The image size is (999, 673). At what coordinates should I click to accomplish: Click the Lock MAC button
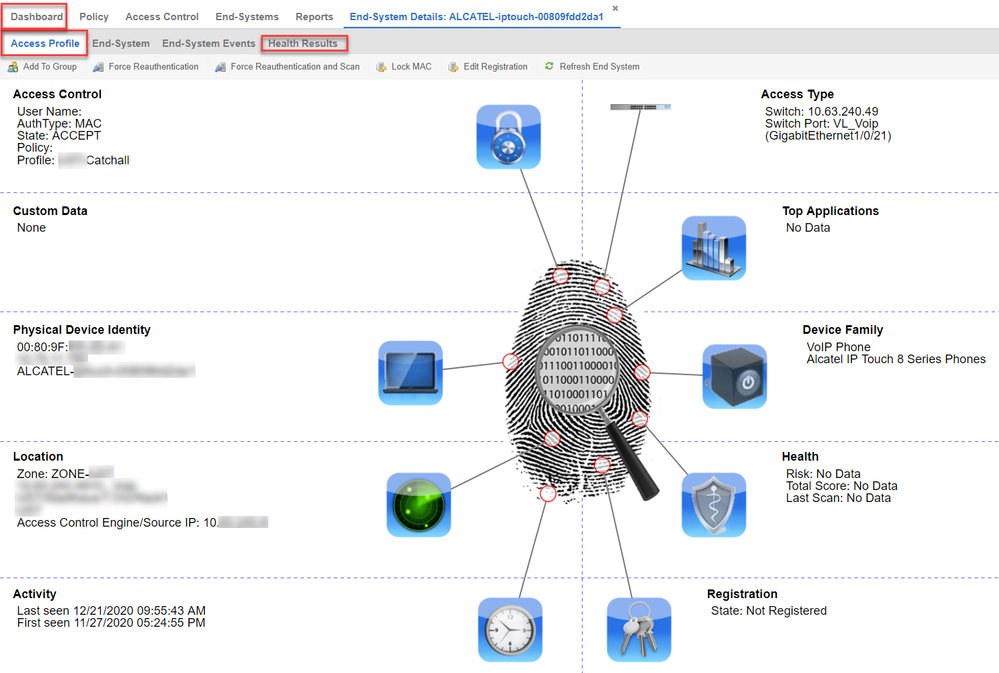404,67
